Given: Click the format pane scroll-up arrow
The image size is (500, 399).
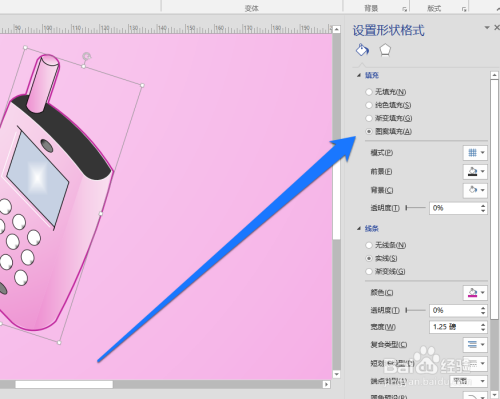Looking at the screenshot, I should pyautogui.click(x=494, y=75).
